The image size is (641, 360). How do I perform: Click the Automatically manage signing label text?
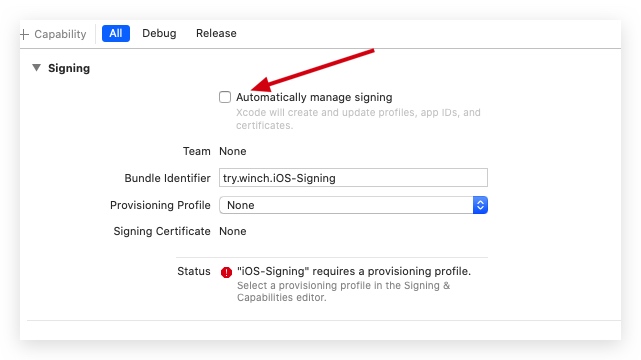pyautogui.click(x=314, y=97)
